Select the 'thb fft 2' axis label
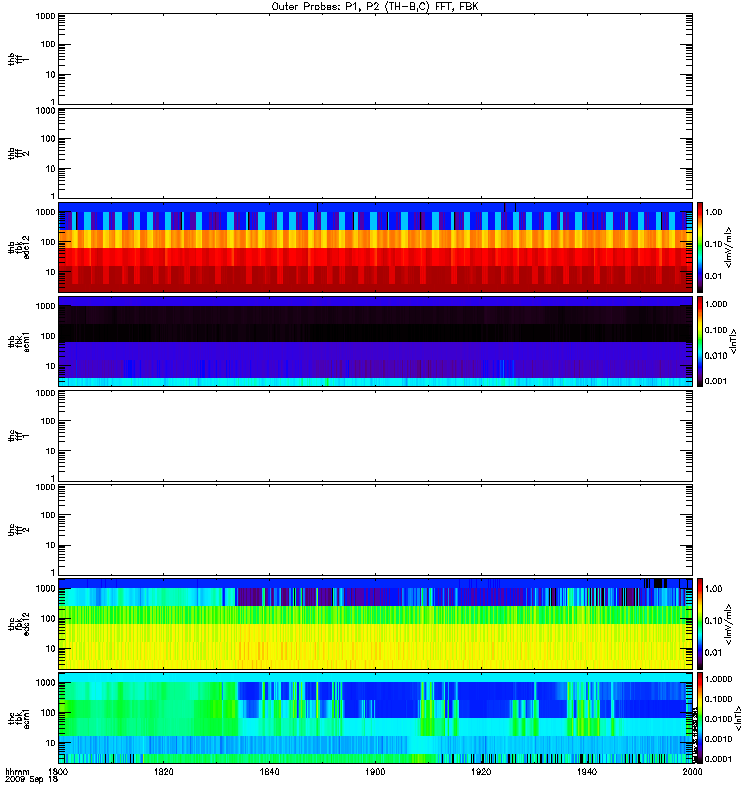 tap(18, 154)
